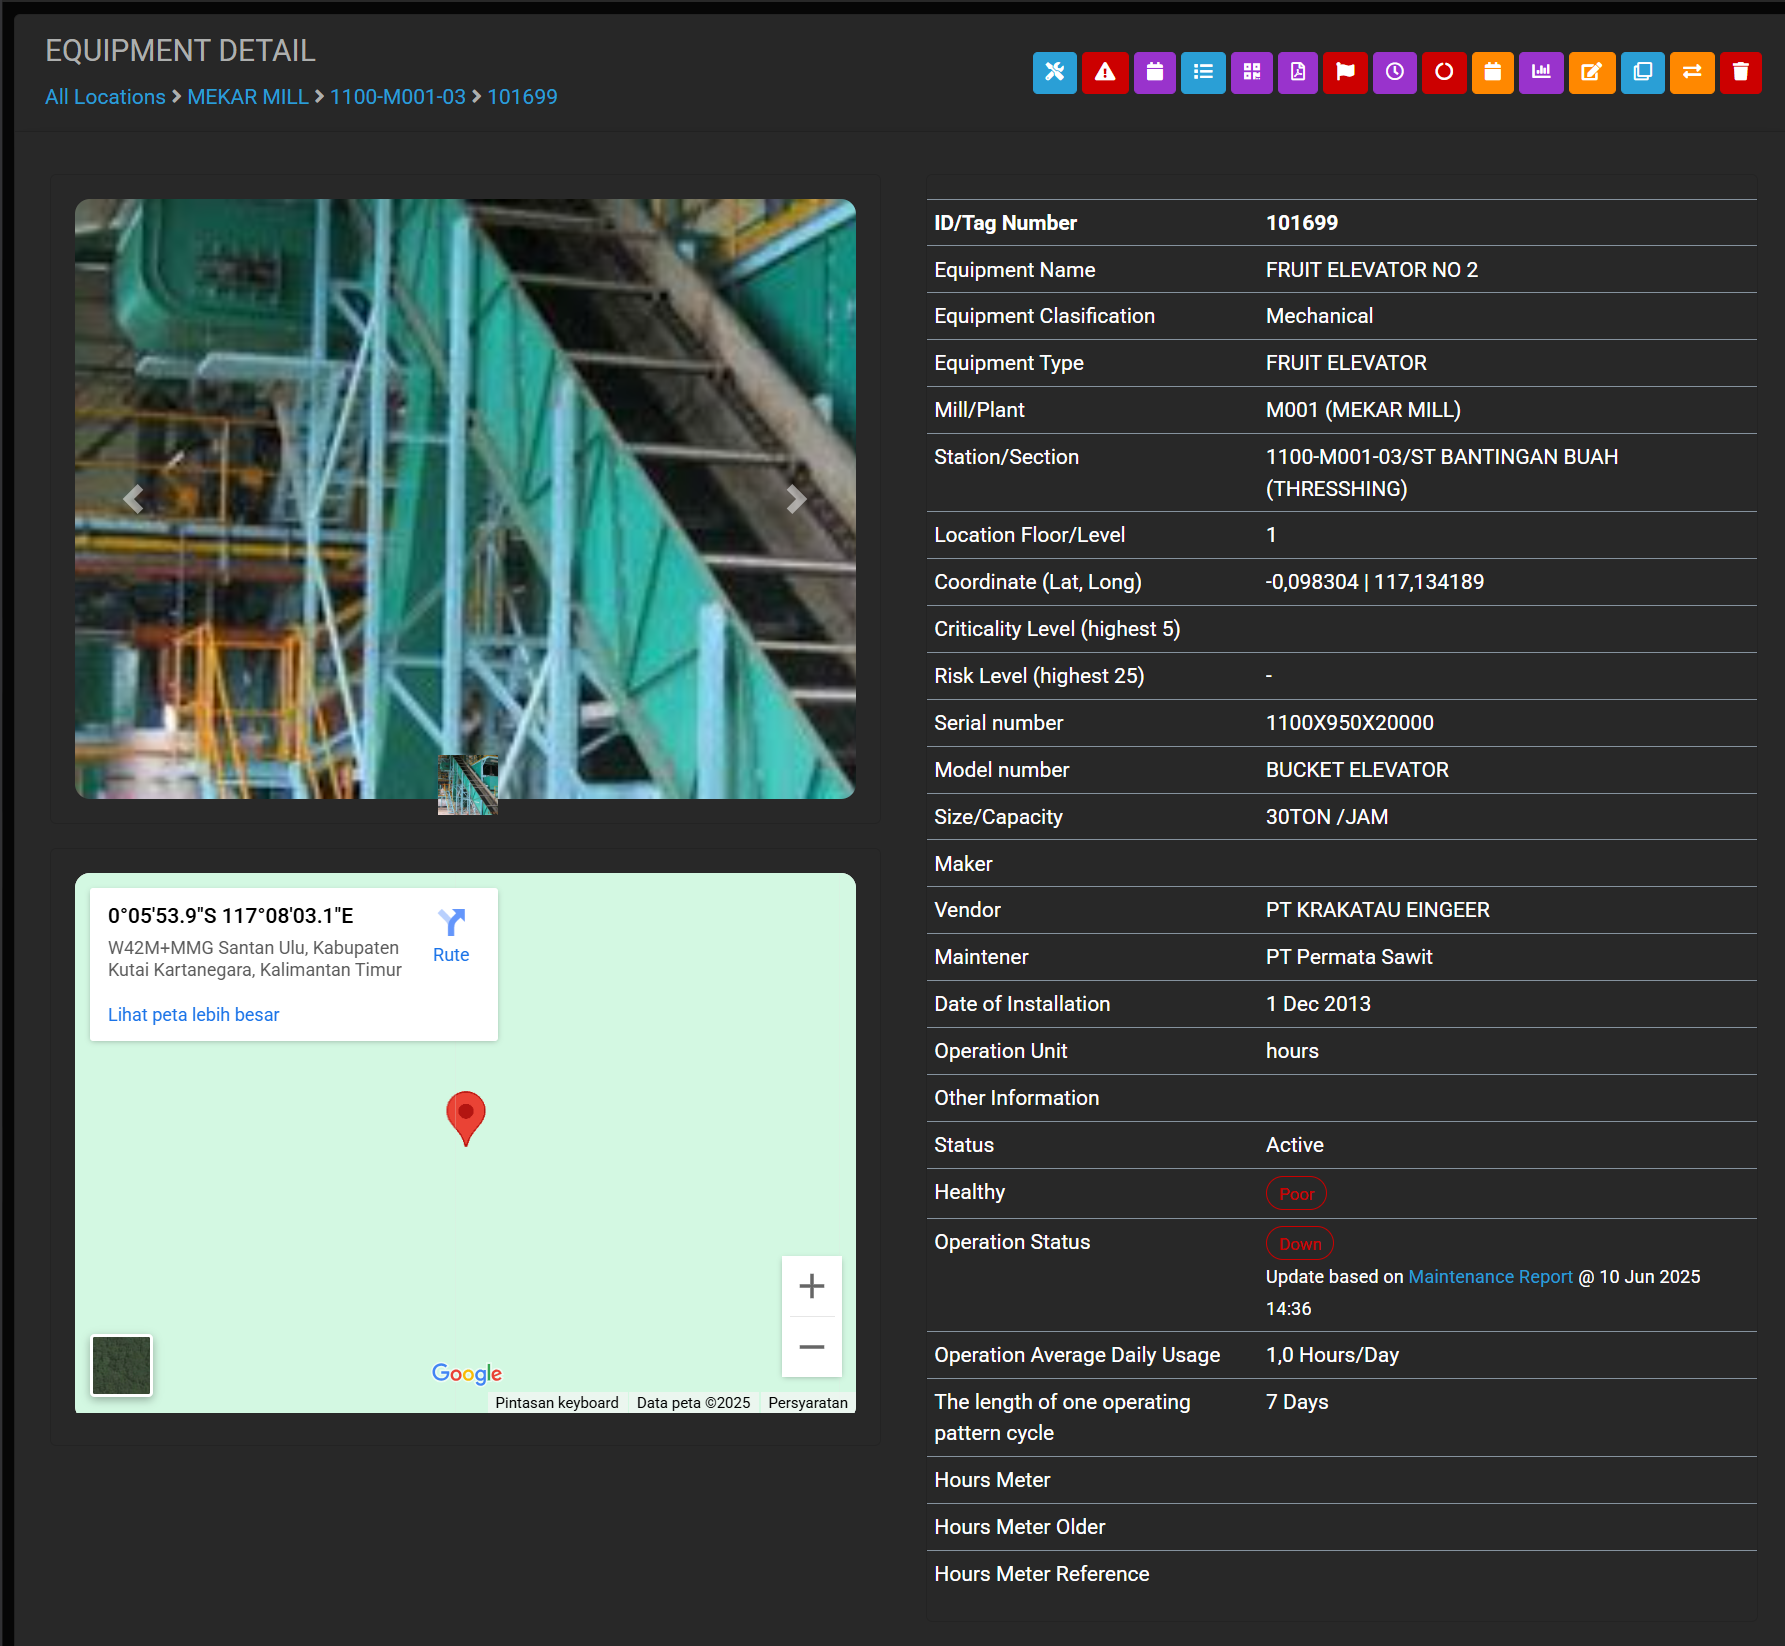The width and height of the screenshot is (1785, 1646).
Task: Go to All Locations breadcrumb
Action: point(105,97)
